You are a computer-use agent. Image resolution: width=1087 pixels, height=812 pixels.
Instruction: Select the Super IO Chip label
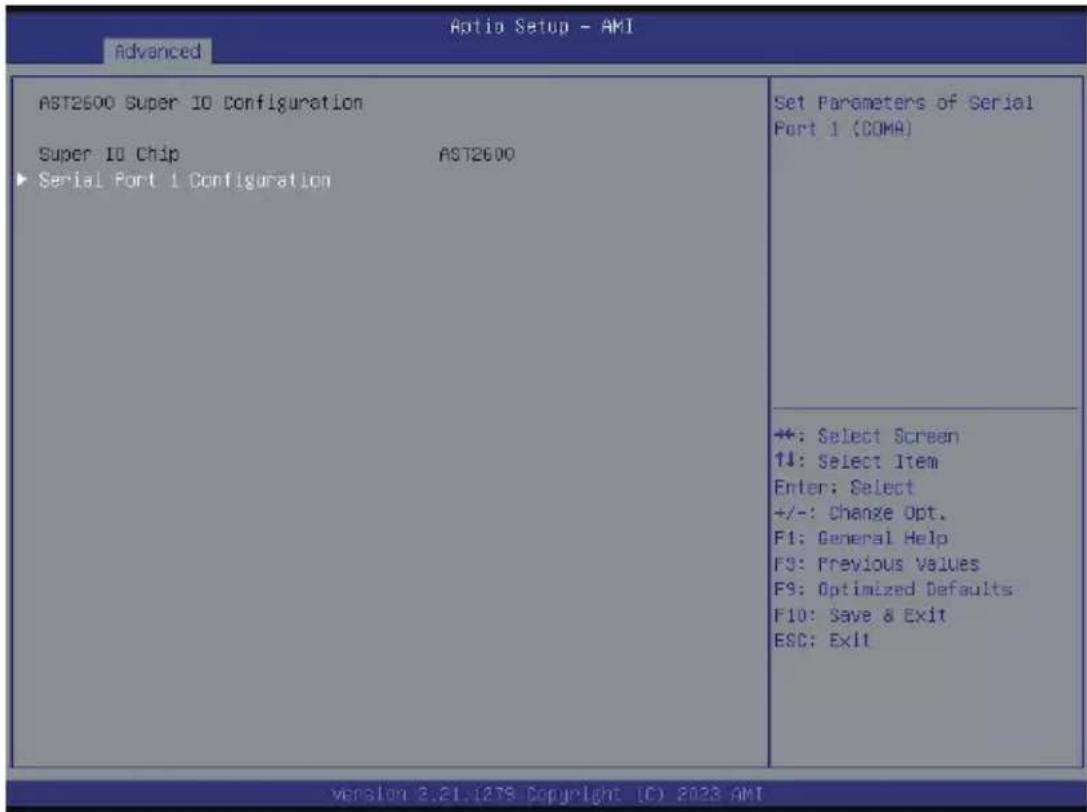pos(109,154)
